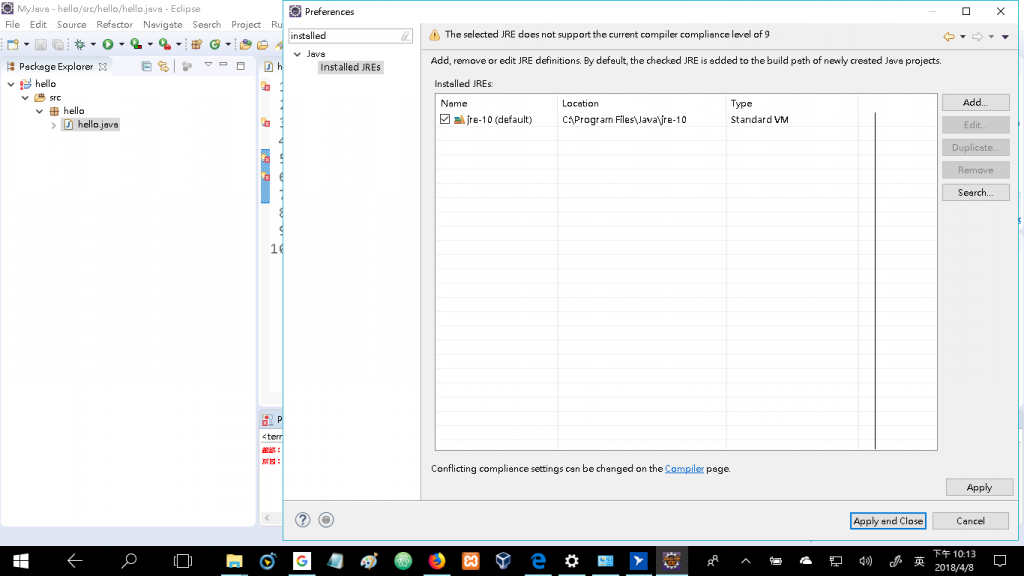Click the Save icon in Eclipse toolbar
This screenshot has height=576, width=1024.
point(40,44)
